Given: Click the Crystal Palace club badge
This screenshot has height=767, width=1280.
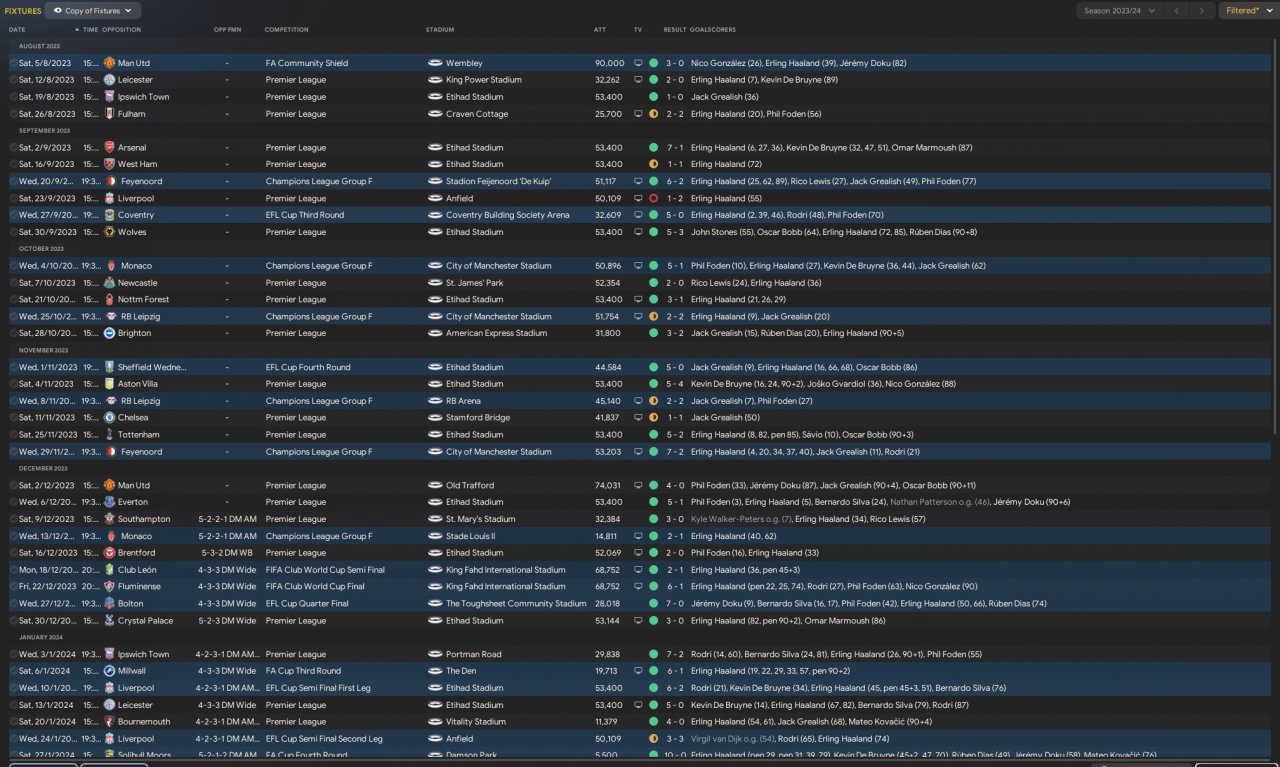Looking at the screenshot, I should pos(109,621).
